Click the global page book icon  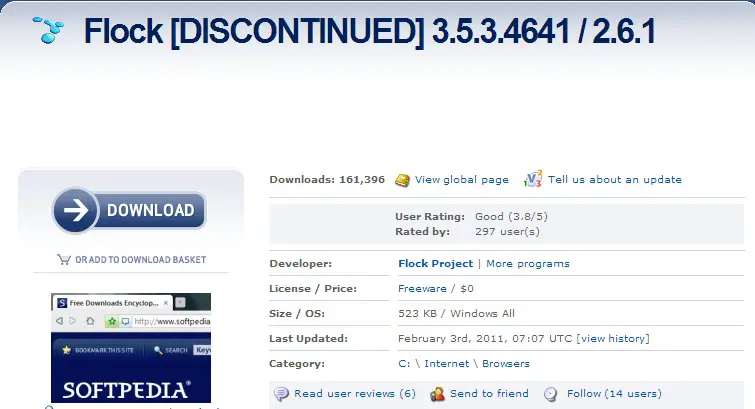click(x=402, y=180)
